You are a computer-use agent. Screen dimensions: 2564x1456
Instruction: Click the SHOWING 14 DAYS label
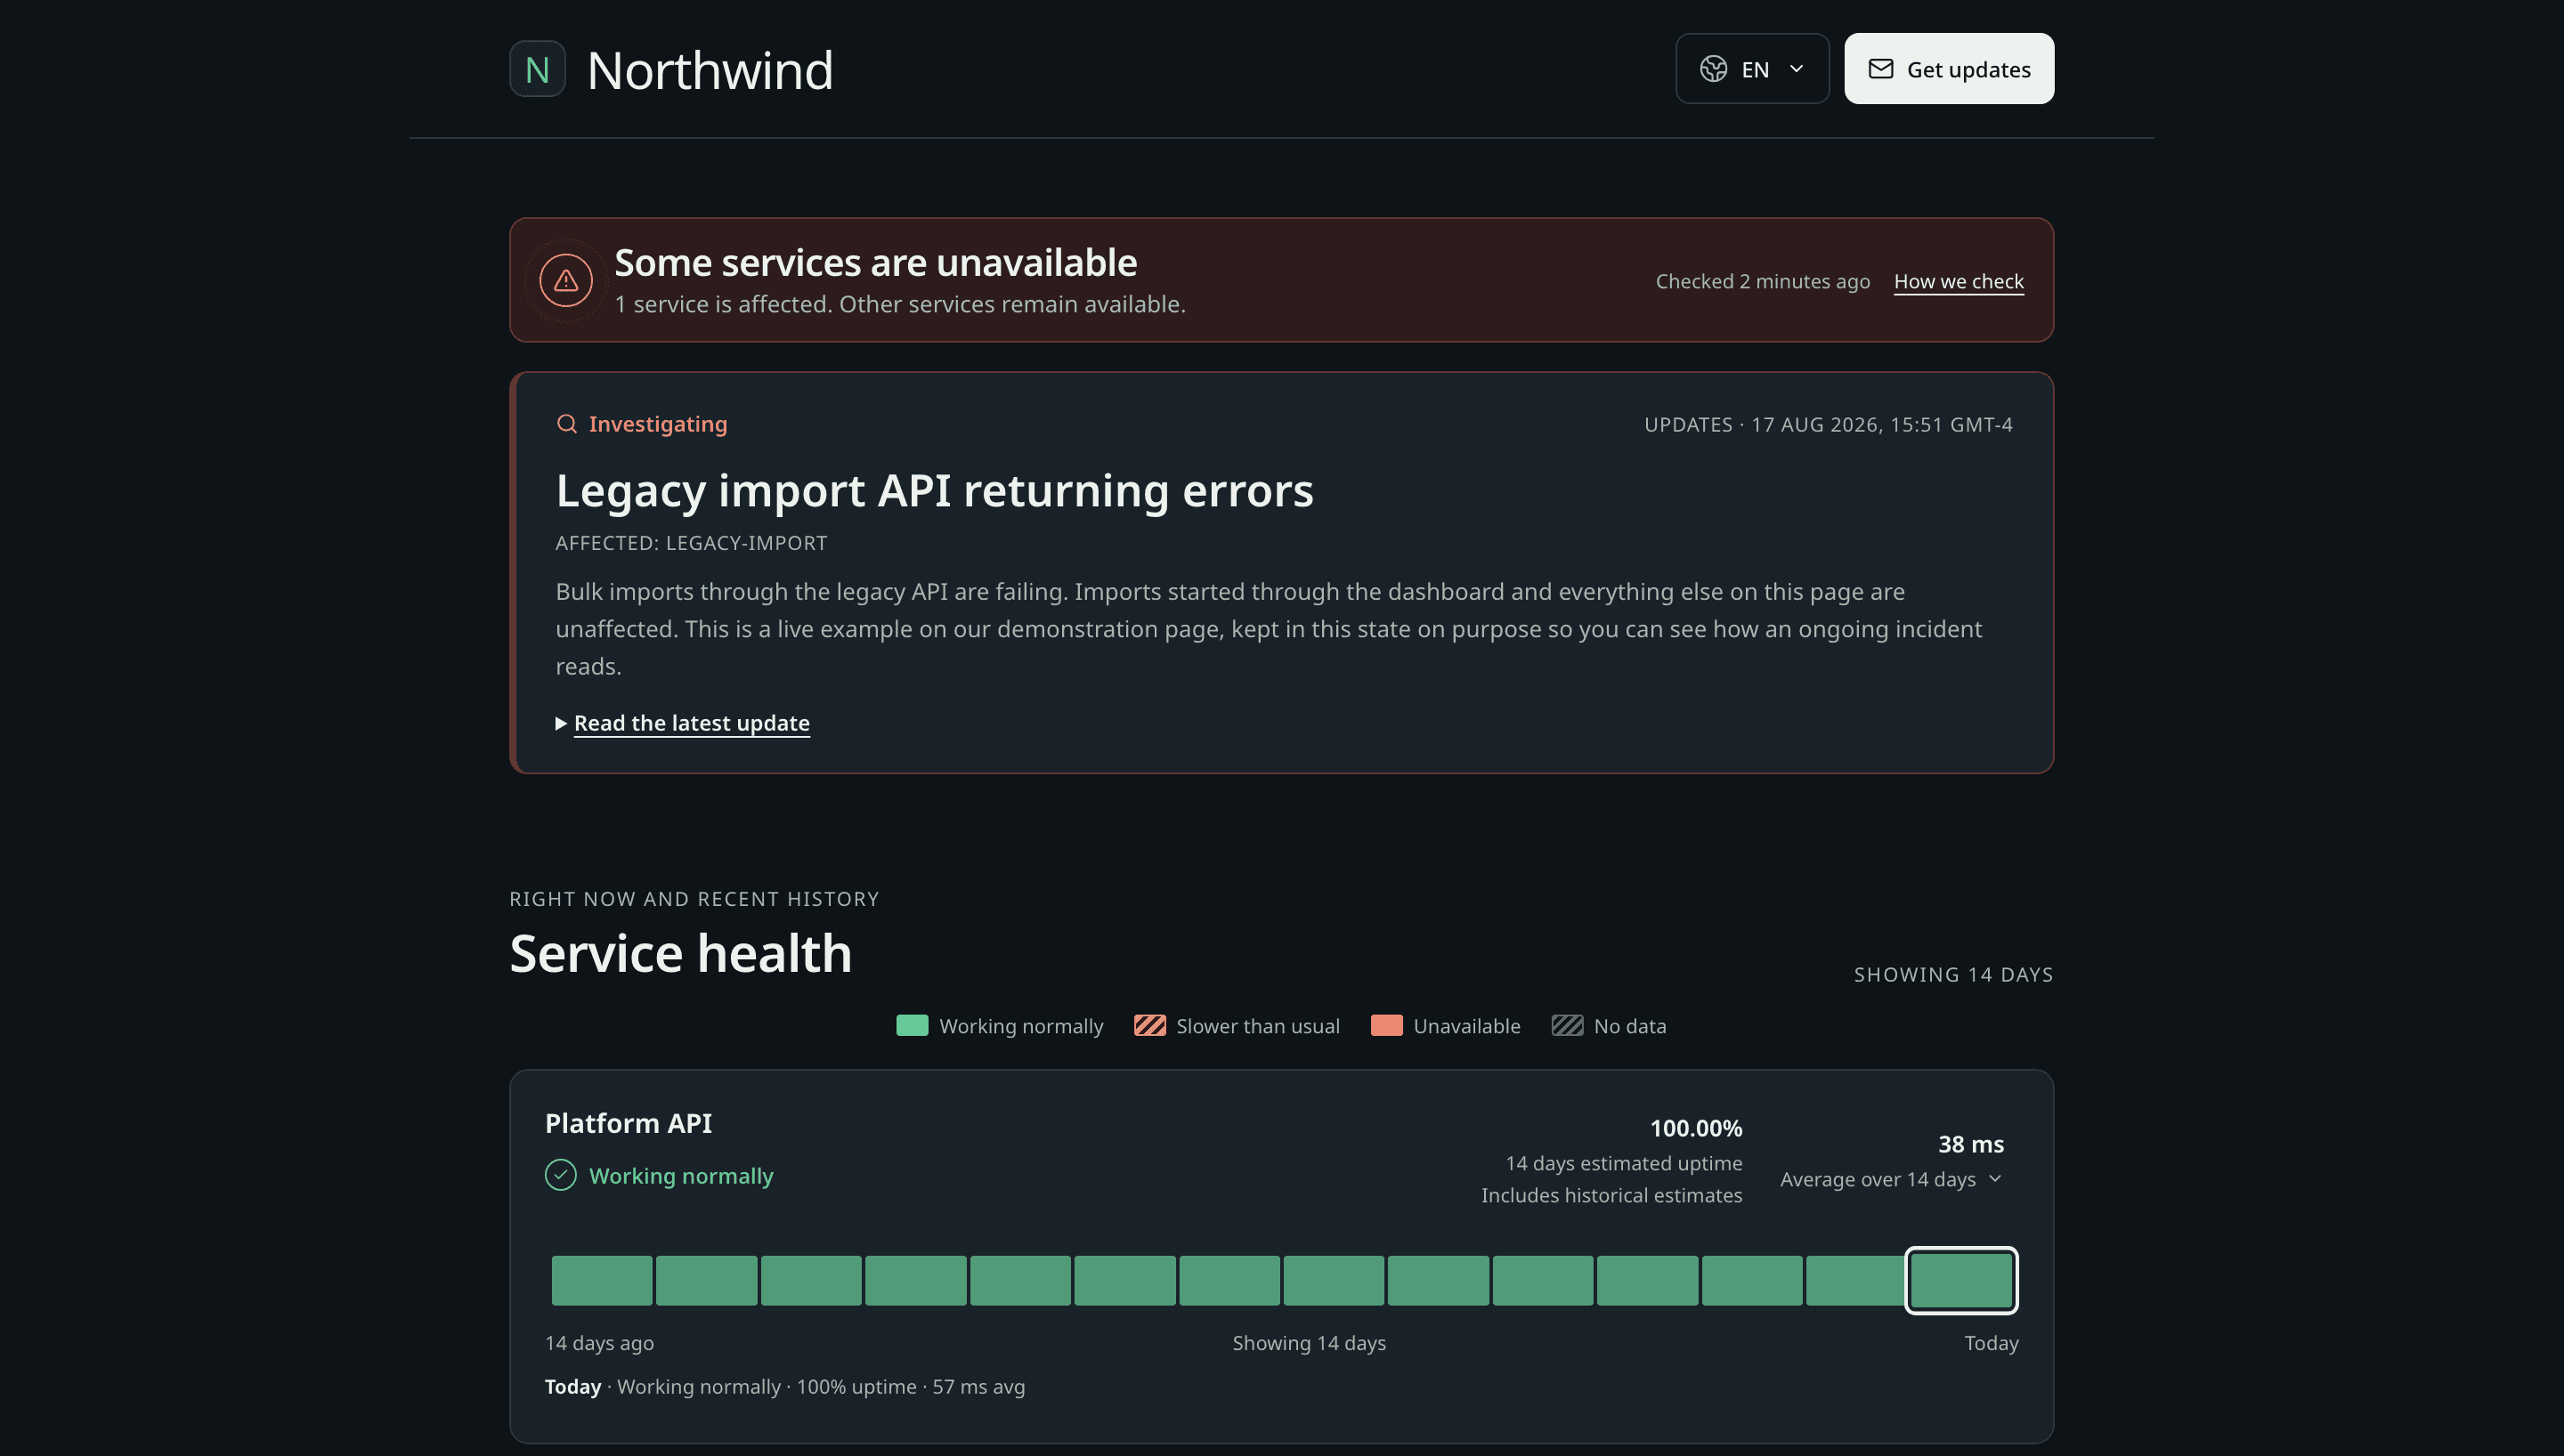point(1953,974)
